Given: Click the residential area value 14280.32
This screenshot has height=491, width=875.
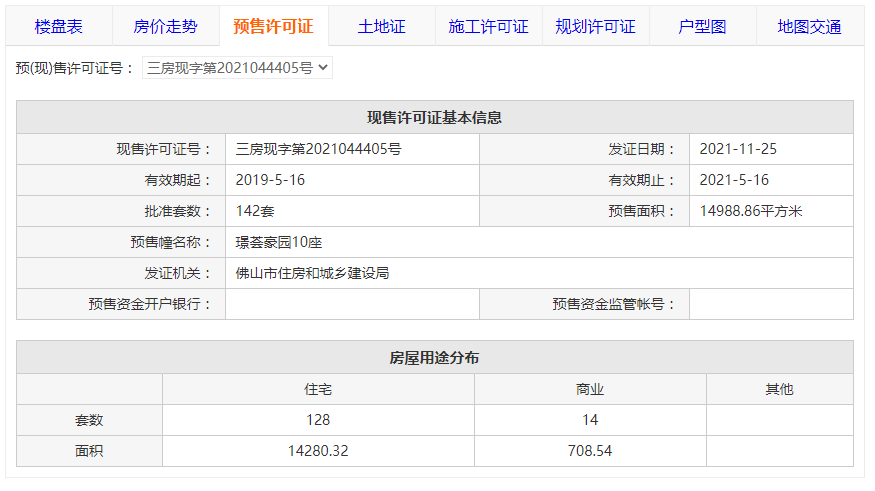Looking at the screenshot, I should tap(317, 451).
